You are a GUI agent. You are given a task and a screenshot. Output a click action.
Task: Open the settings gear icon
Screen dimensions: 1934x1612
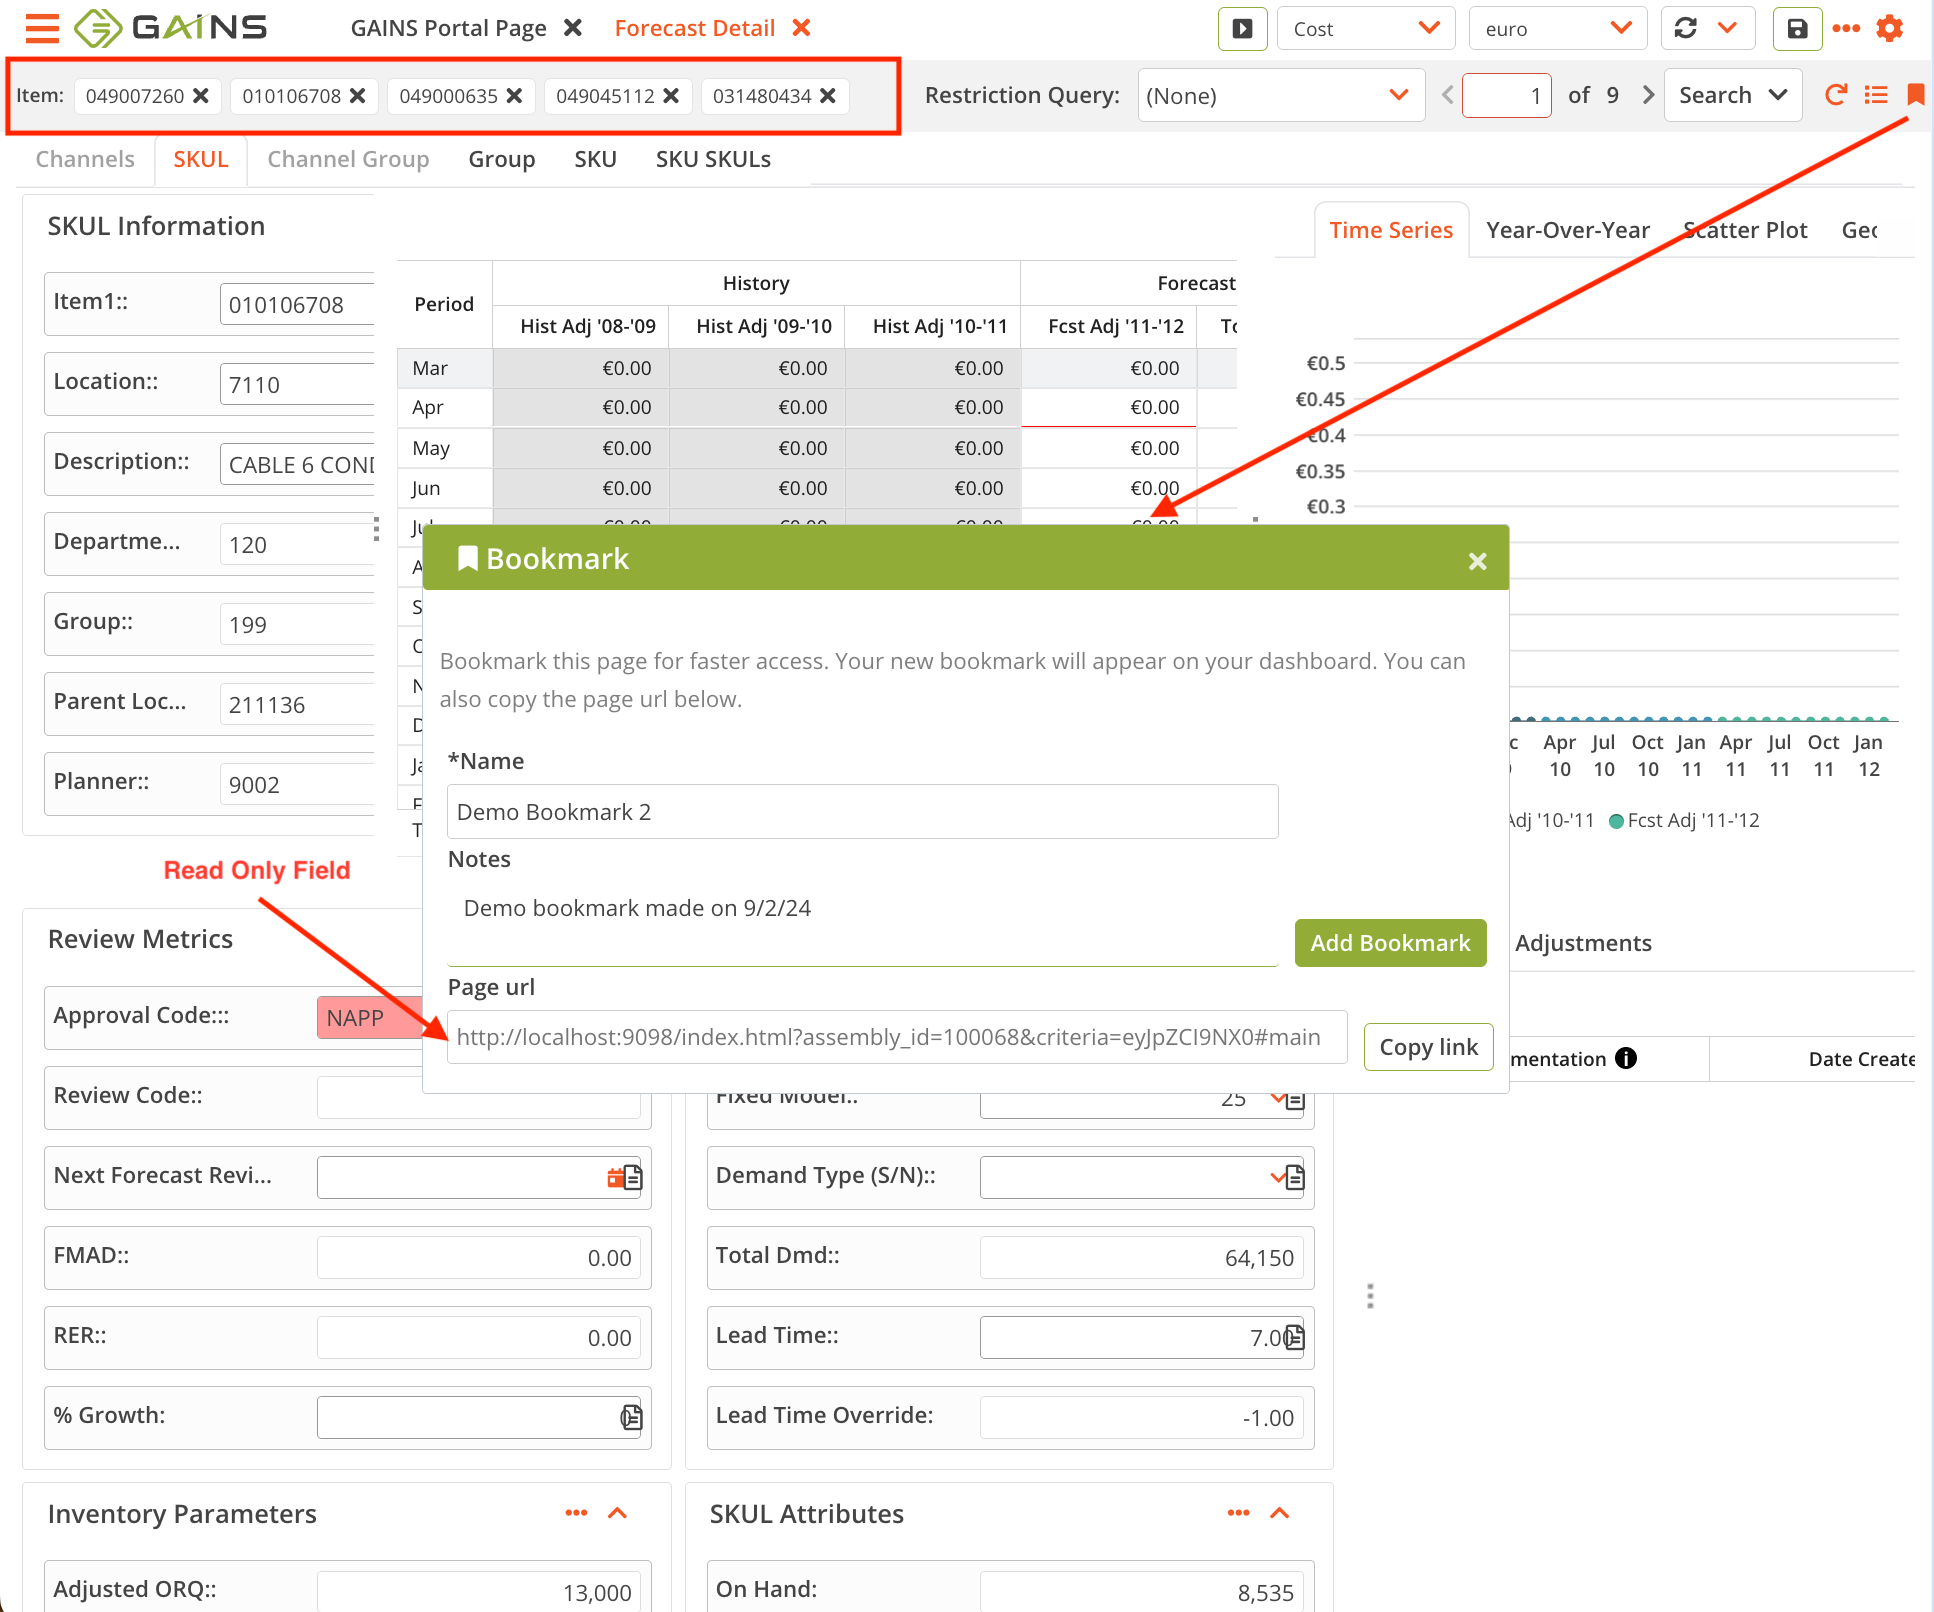(x=1890, y=28)
